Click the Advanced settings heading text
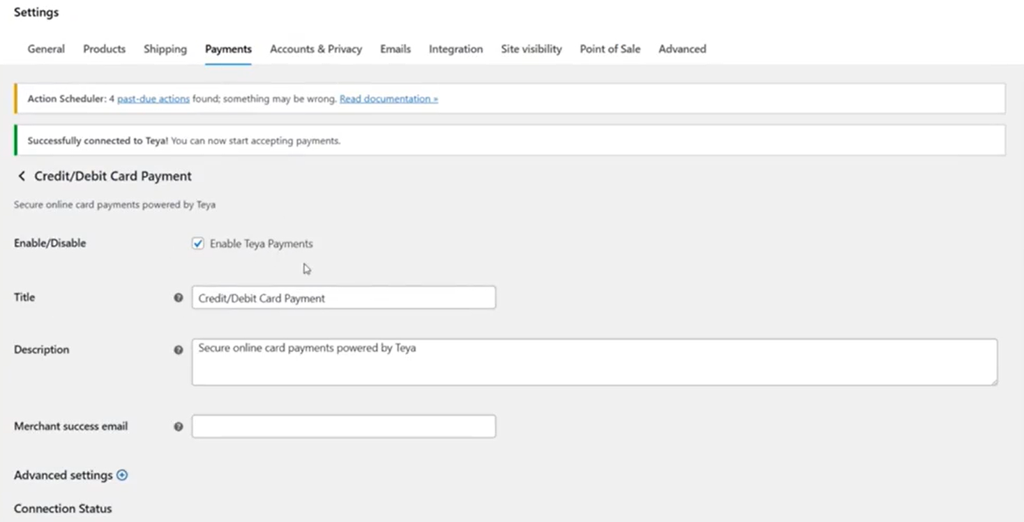 [x=63, y=476]
